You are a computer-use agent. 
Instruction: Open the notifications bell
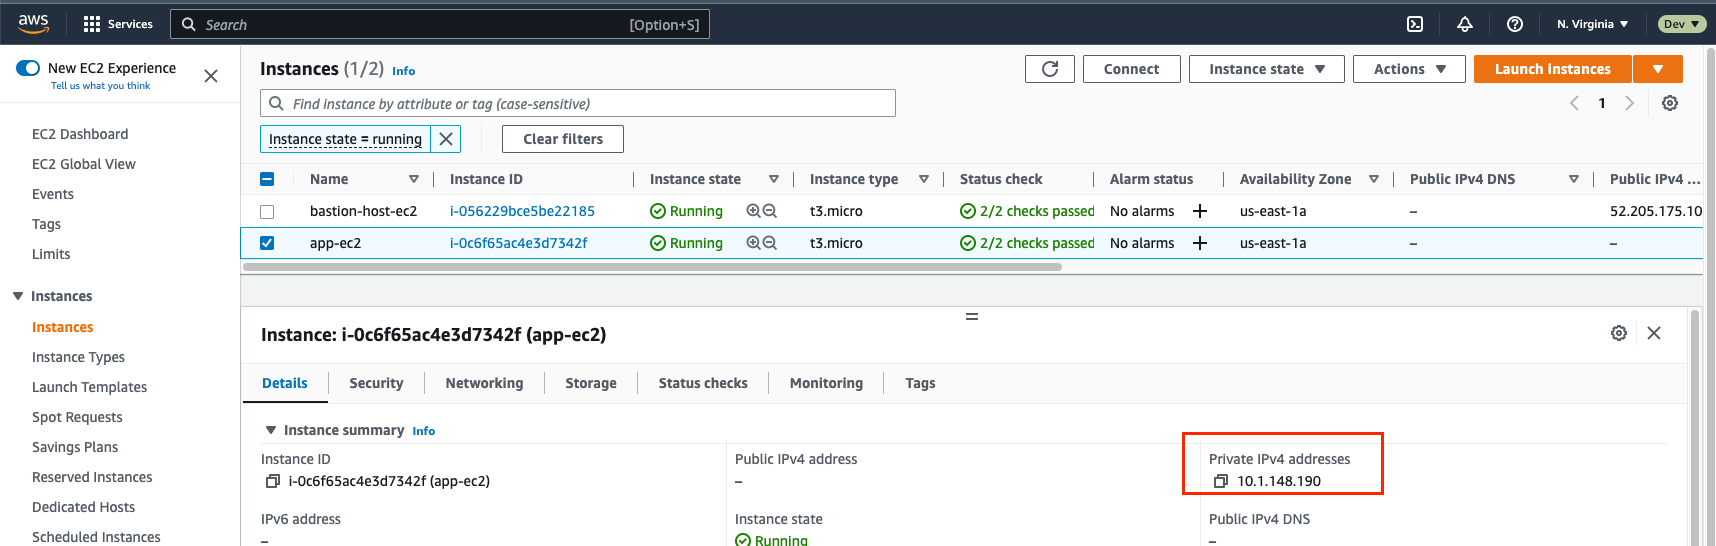1465,24
